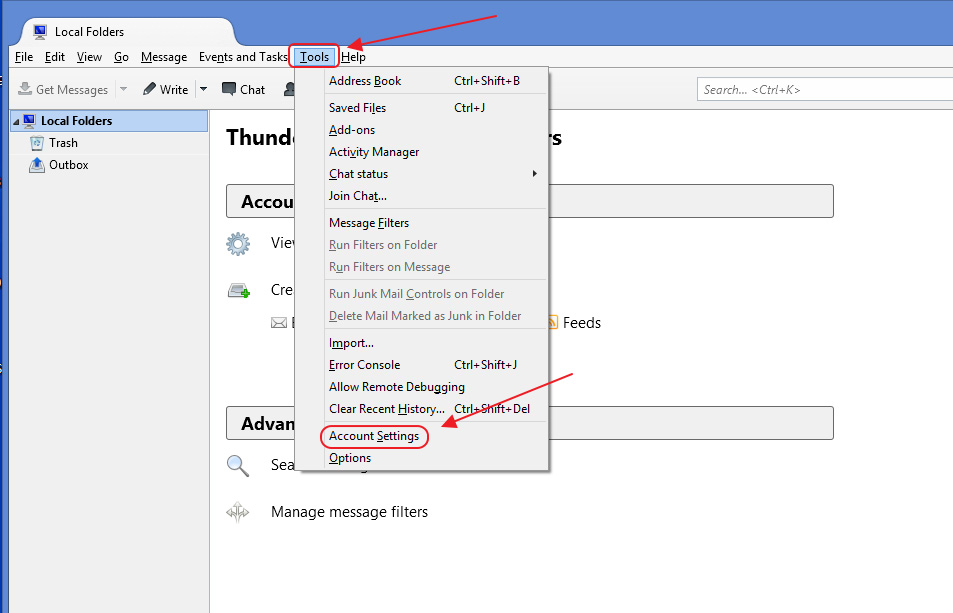Select Allow Remote Debugging entry
953x613 pixels.
(x=436, y=386)
